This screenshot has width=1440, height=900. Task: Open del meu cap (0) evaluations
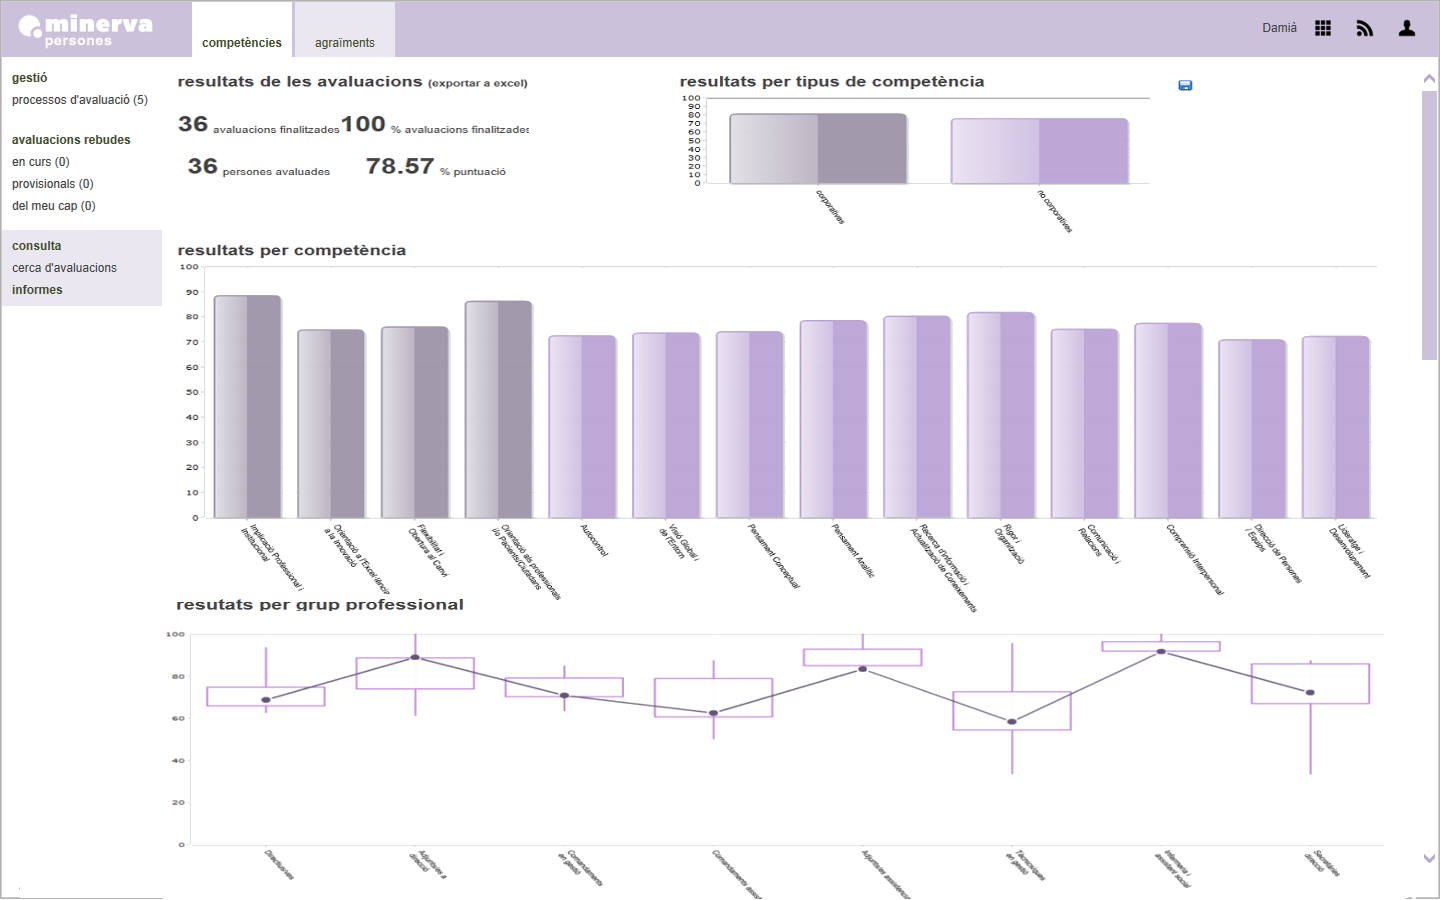(54, 206)
